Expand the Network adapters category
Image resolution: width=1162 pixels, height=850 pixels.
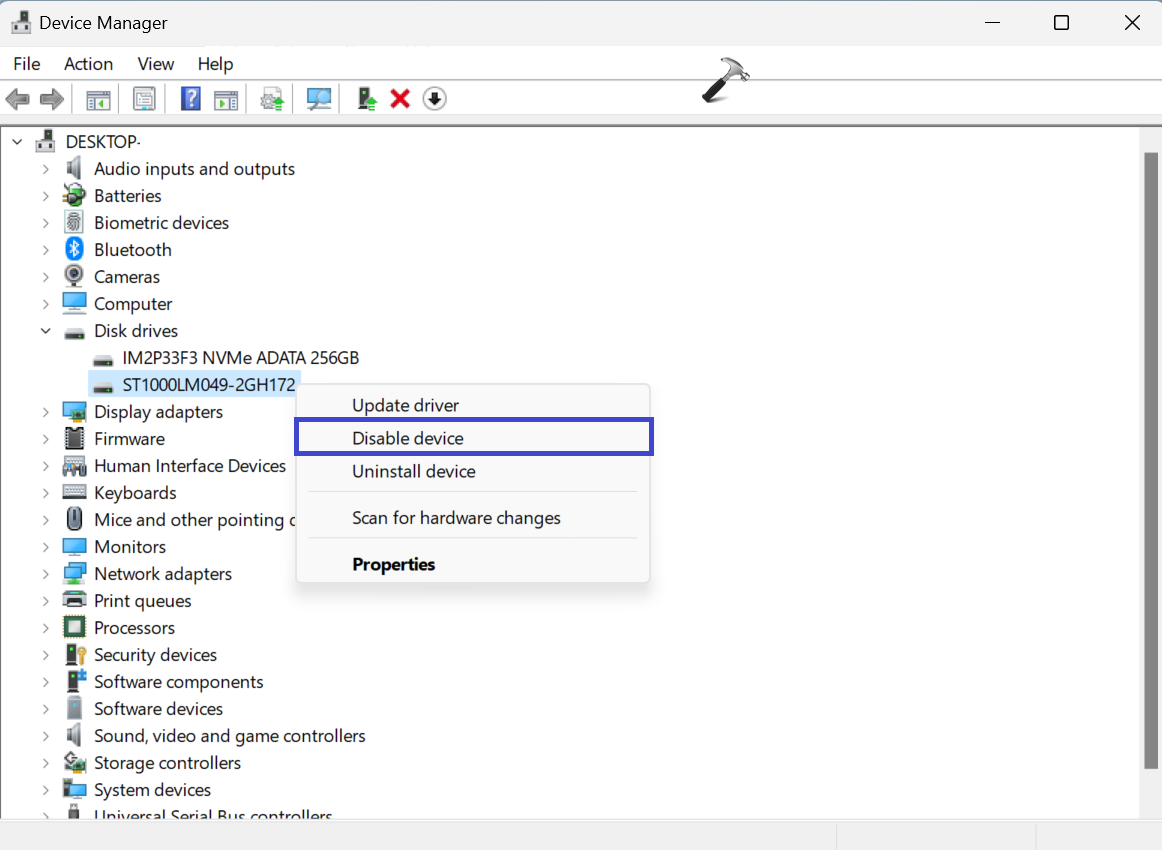(x=45, y=574)
